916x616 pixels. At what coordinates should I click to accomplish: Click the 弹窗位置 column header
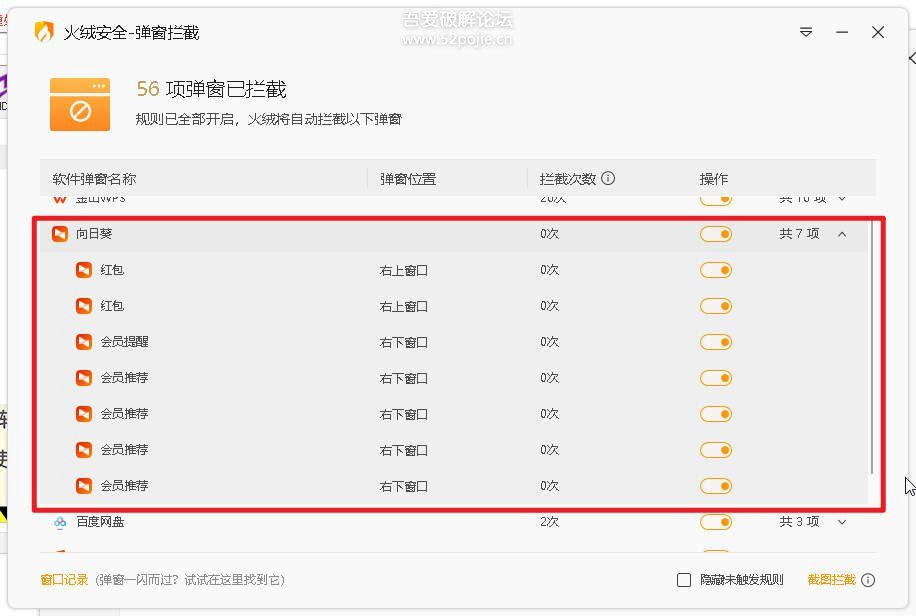tap(408, 179)
